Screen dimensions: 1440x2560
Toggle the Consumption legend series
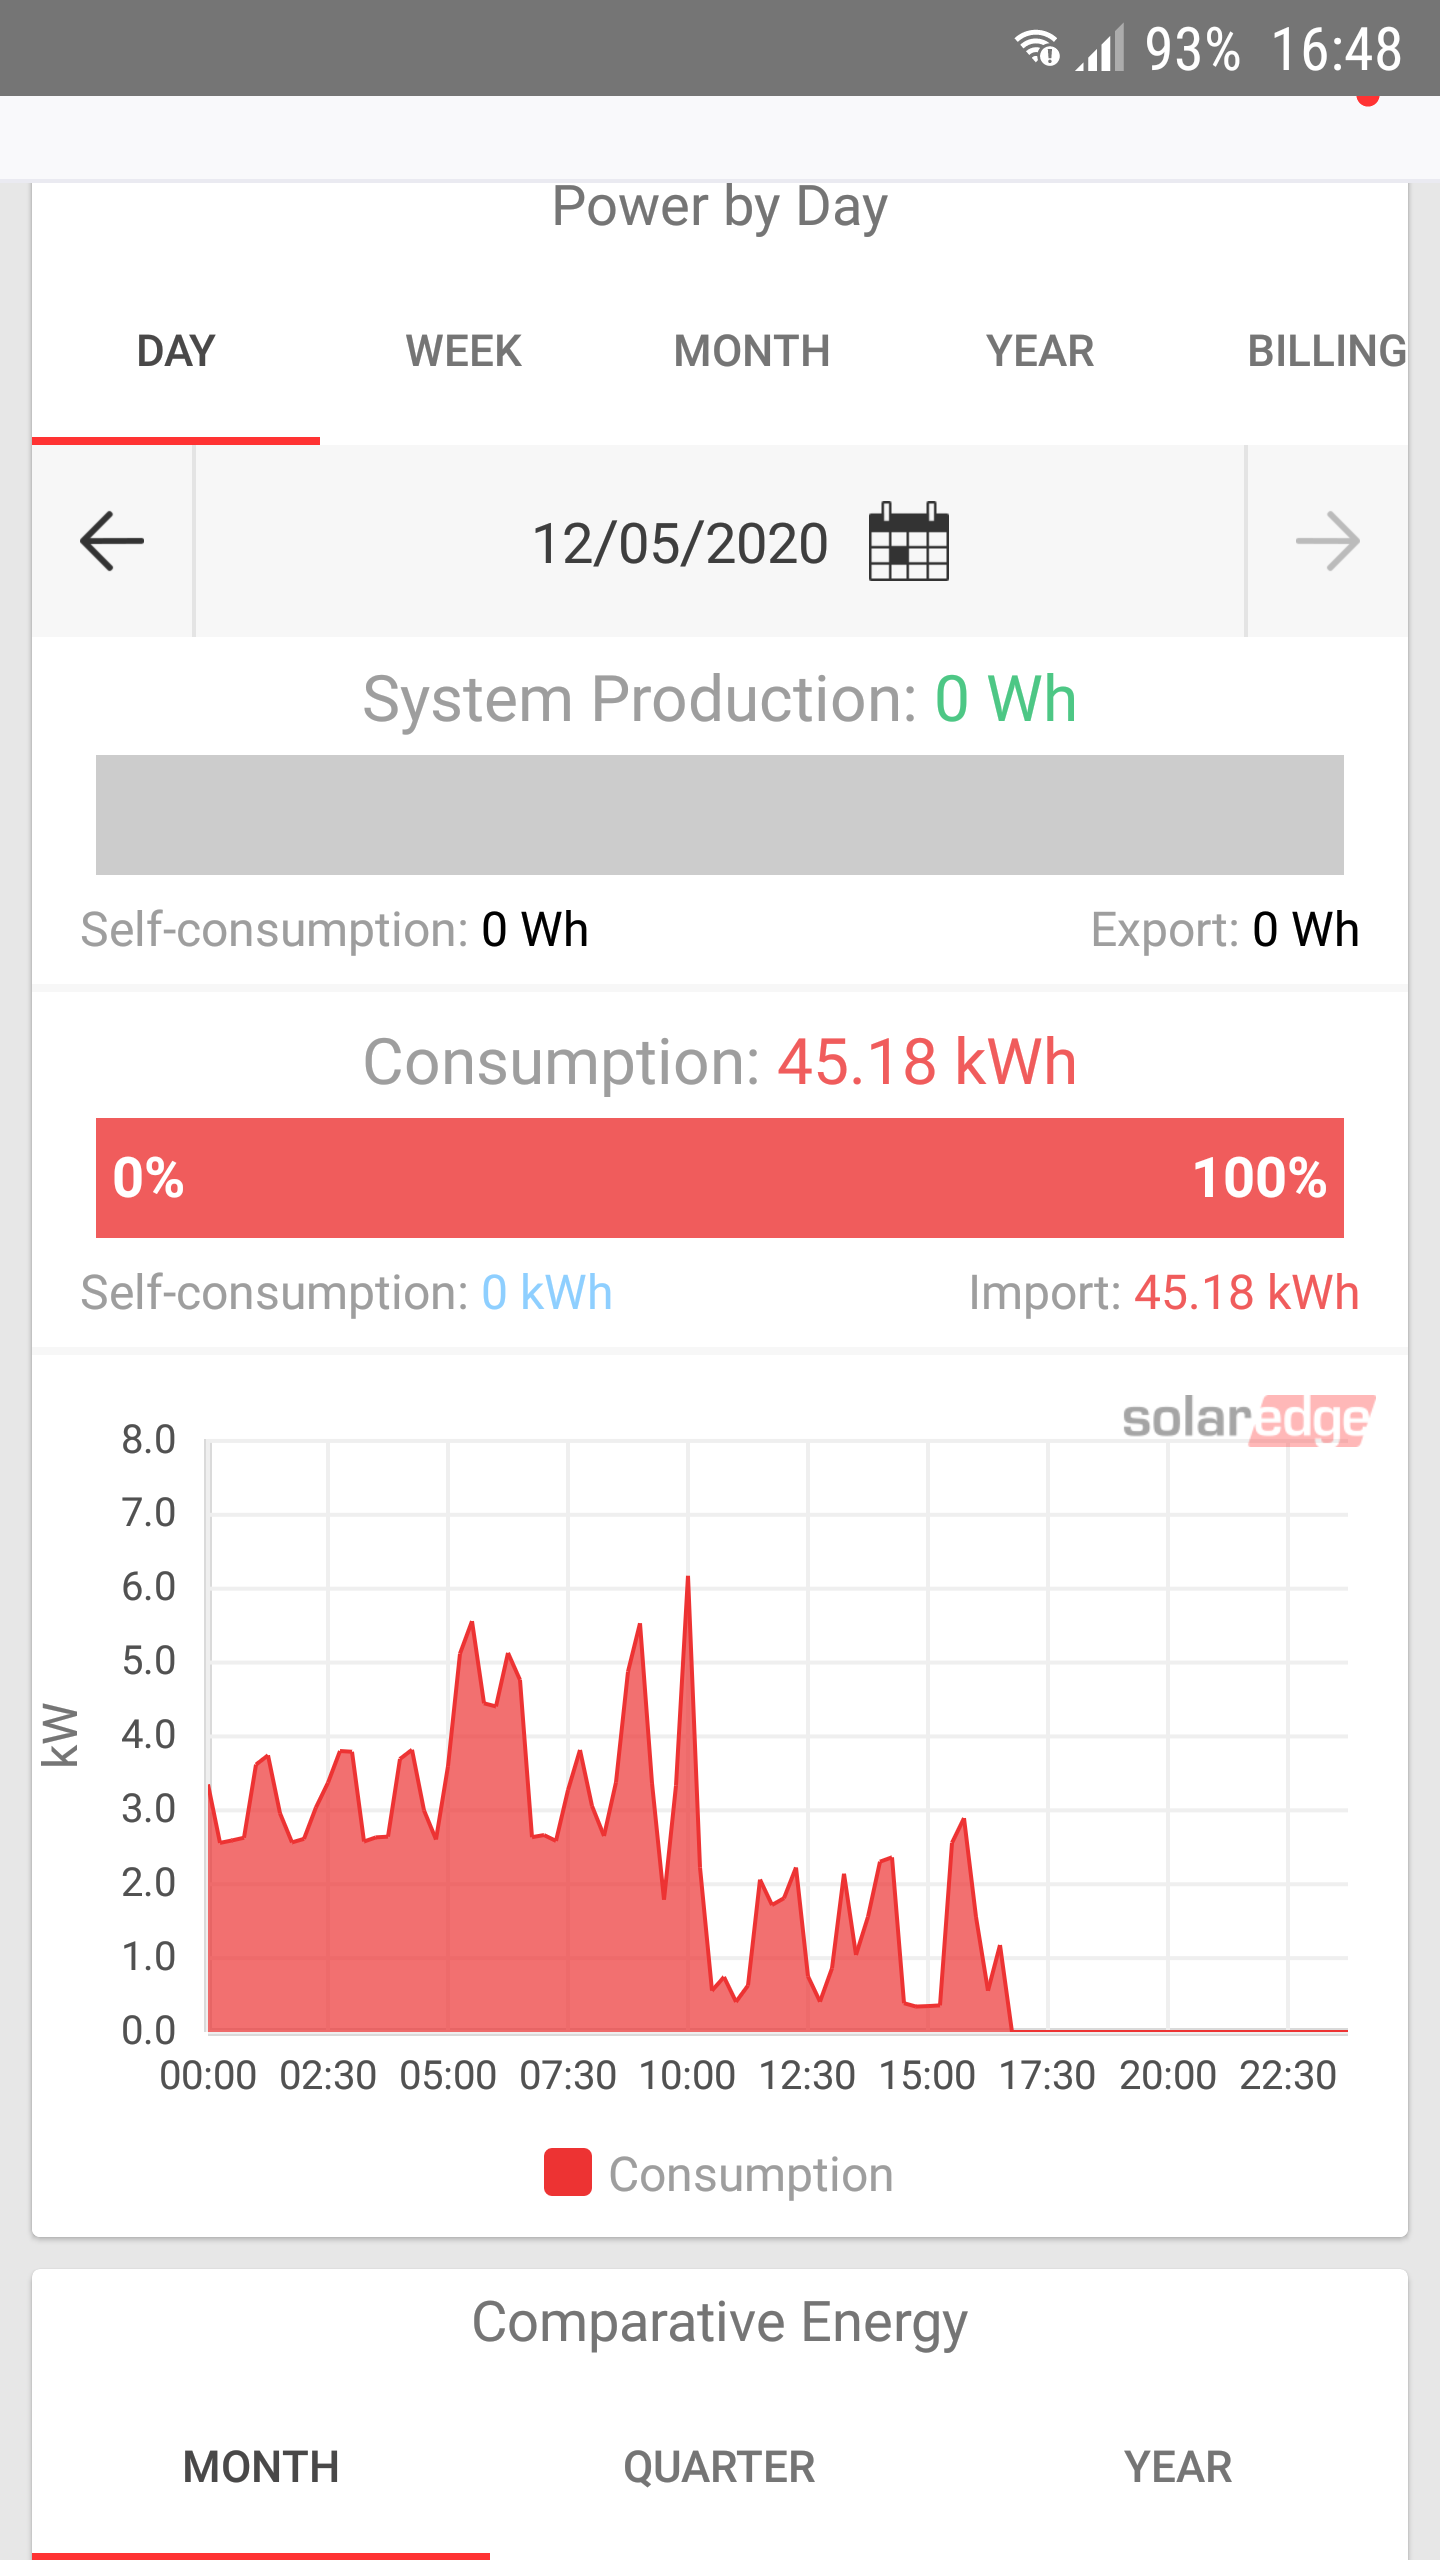click(719, 2174)
